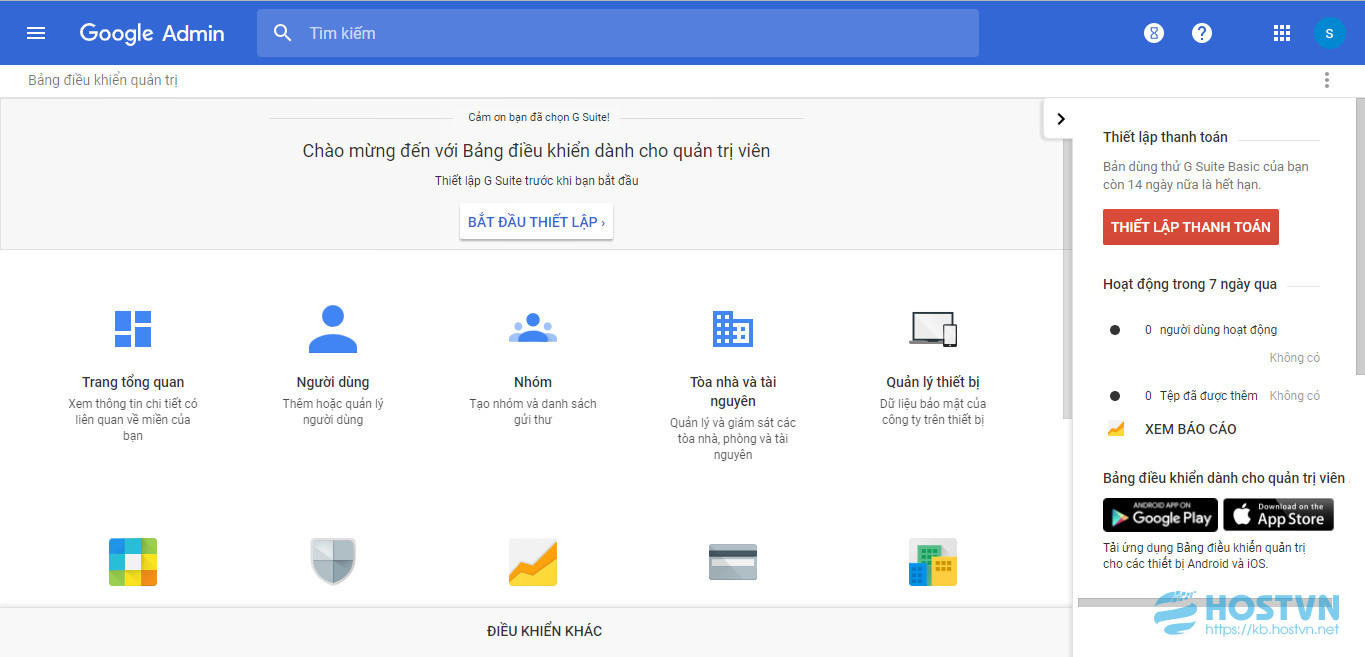Viewport: 1365px width, 657px height.
Task: Click the search magnifier icon
Action: tap(283, 33)
